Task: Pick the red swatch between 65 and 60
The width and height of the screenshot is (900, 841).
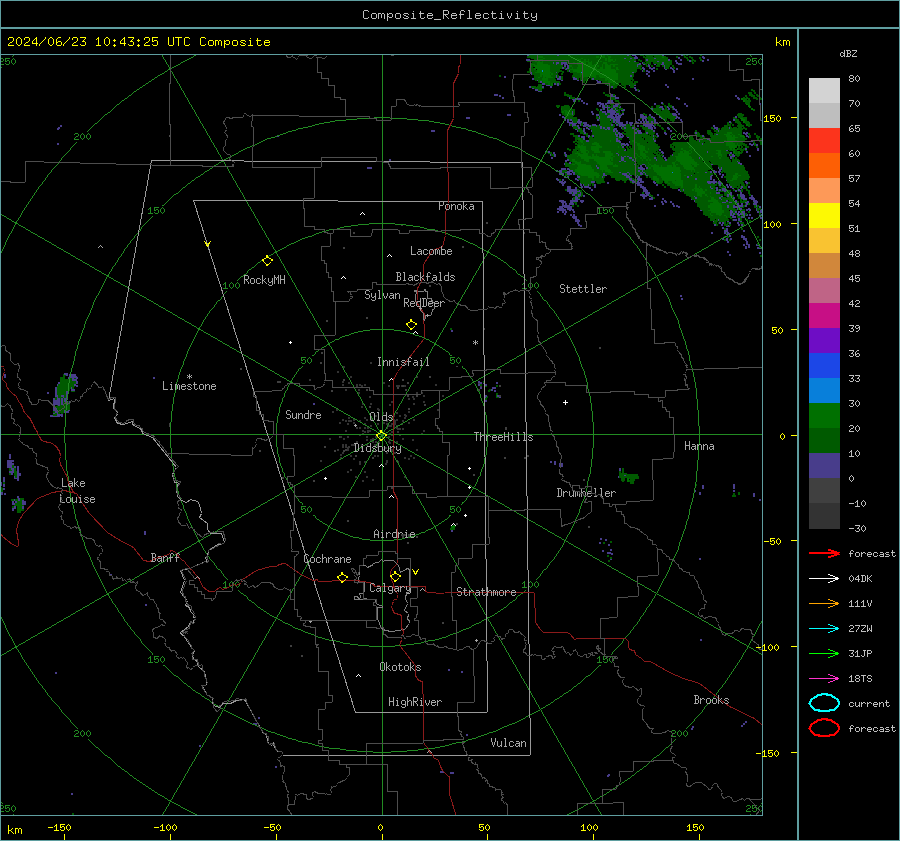Action: click(824, 140)
